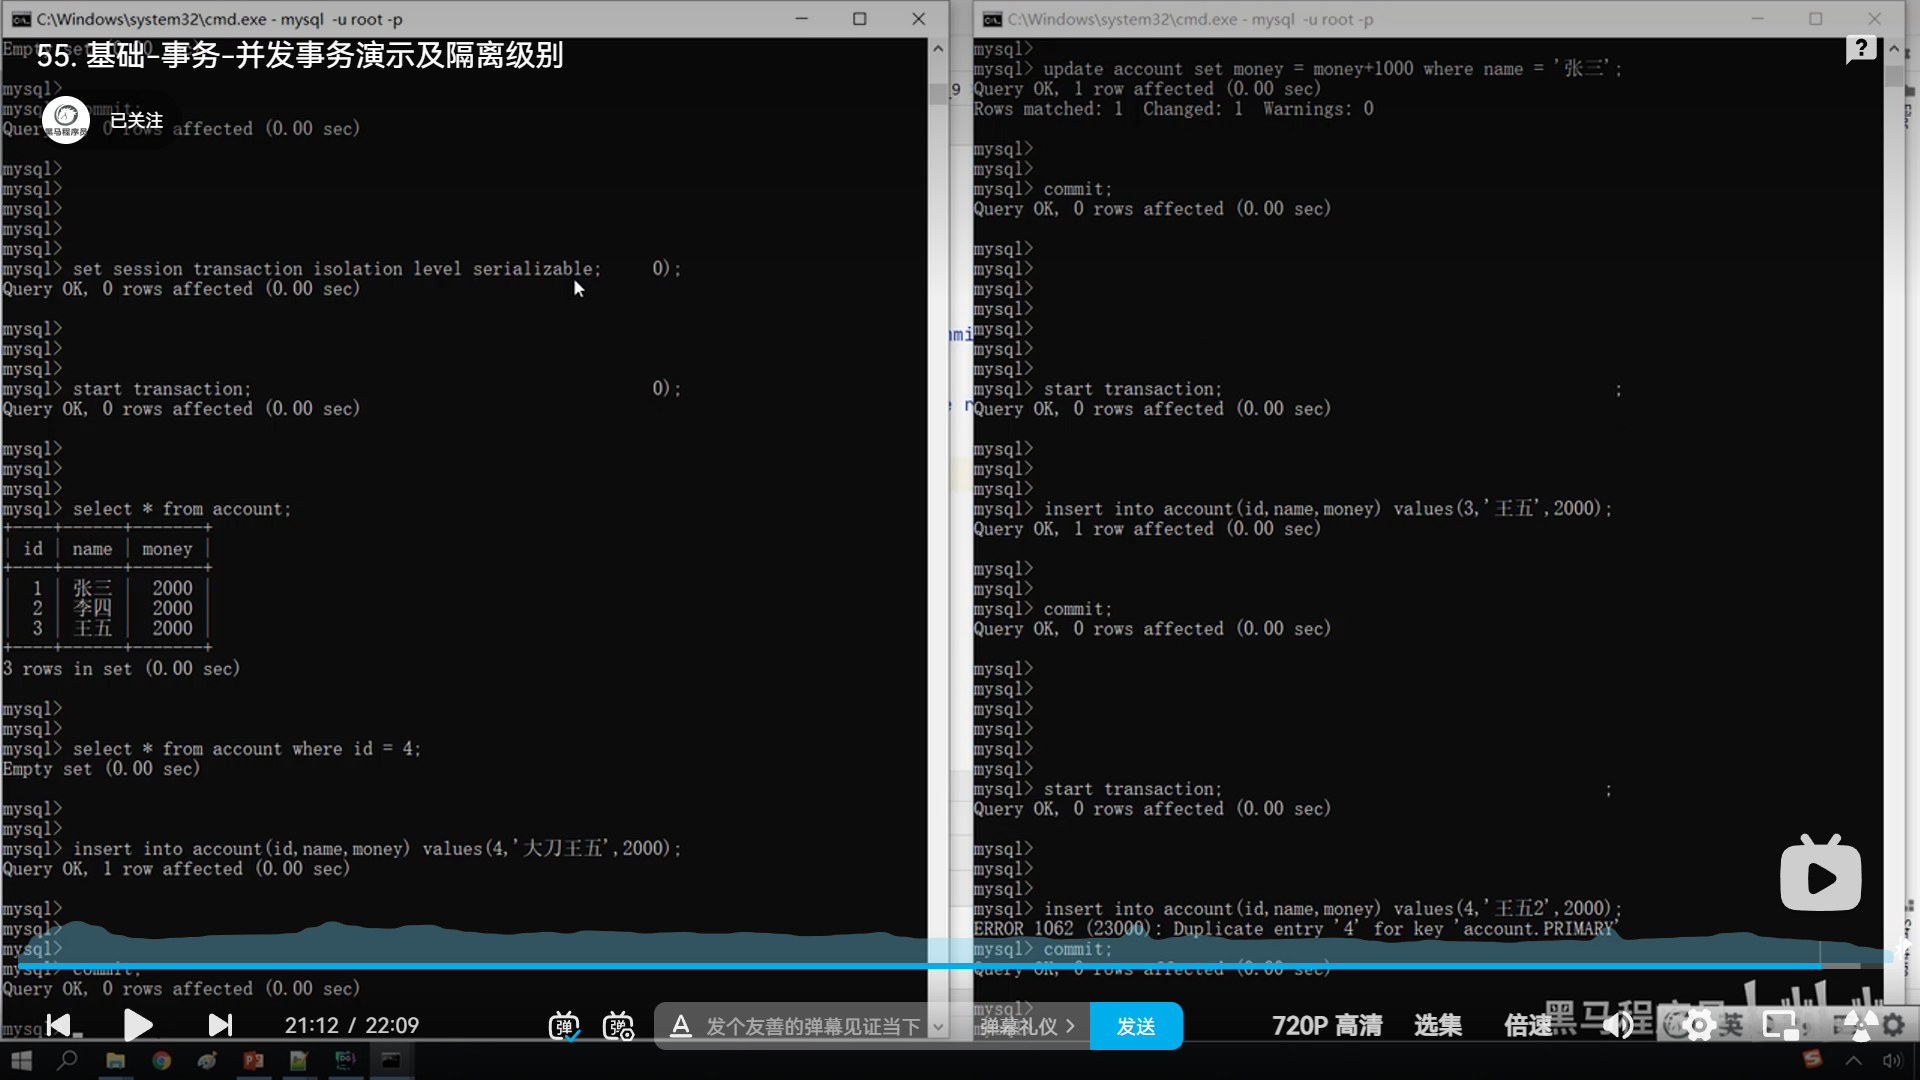Open Chrome from the Windows taskbar
Screen dimensions: 1920x1080
[x=161, y=1061]
